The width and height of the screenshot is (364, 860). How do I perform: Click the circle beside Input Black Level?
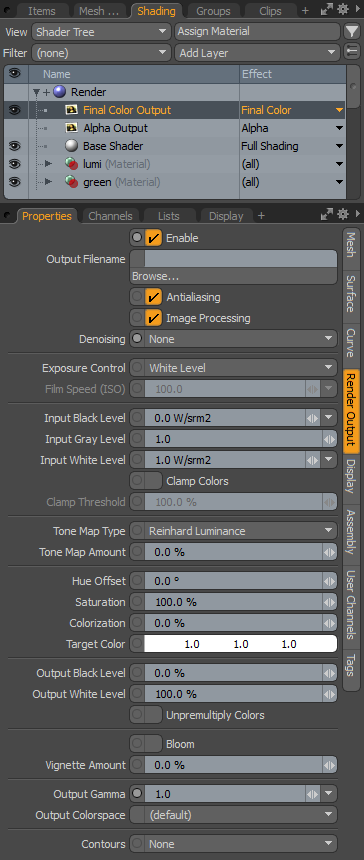(x=137, y=418)
